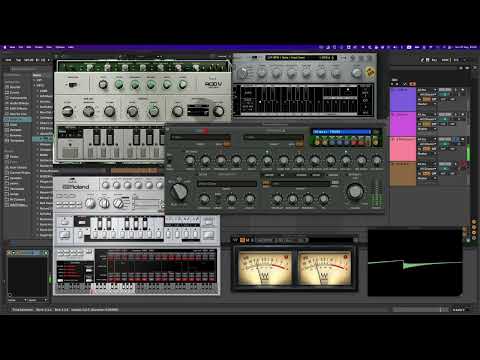Click the Tune knob in Acid V
The width and height of the screenshot is (480, 360).
tap(103, 85)
